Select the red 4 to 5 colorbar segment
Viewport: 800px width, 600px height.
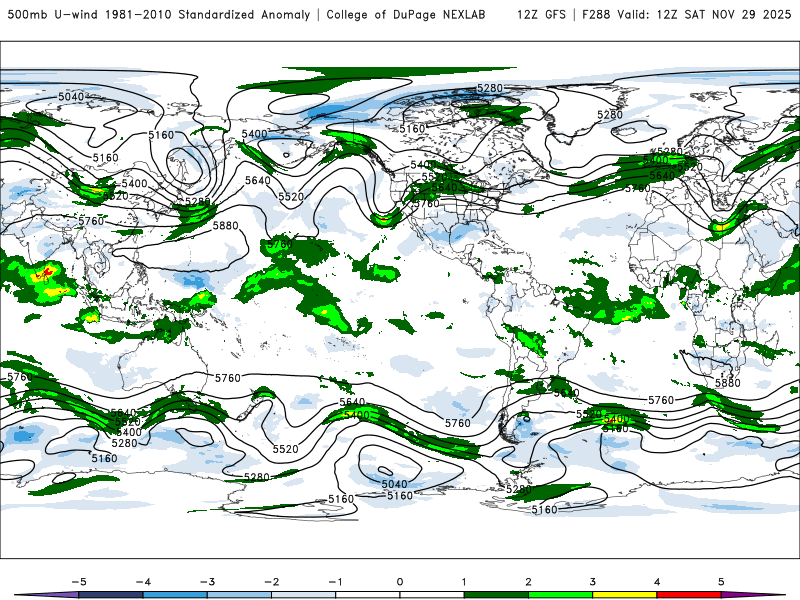point(689,595)
